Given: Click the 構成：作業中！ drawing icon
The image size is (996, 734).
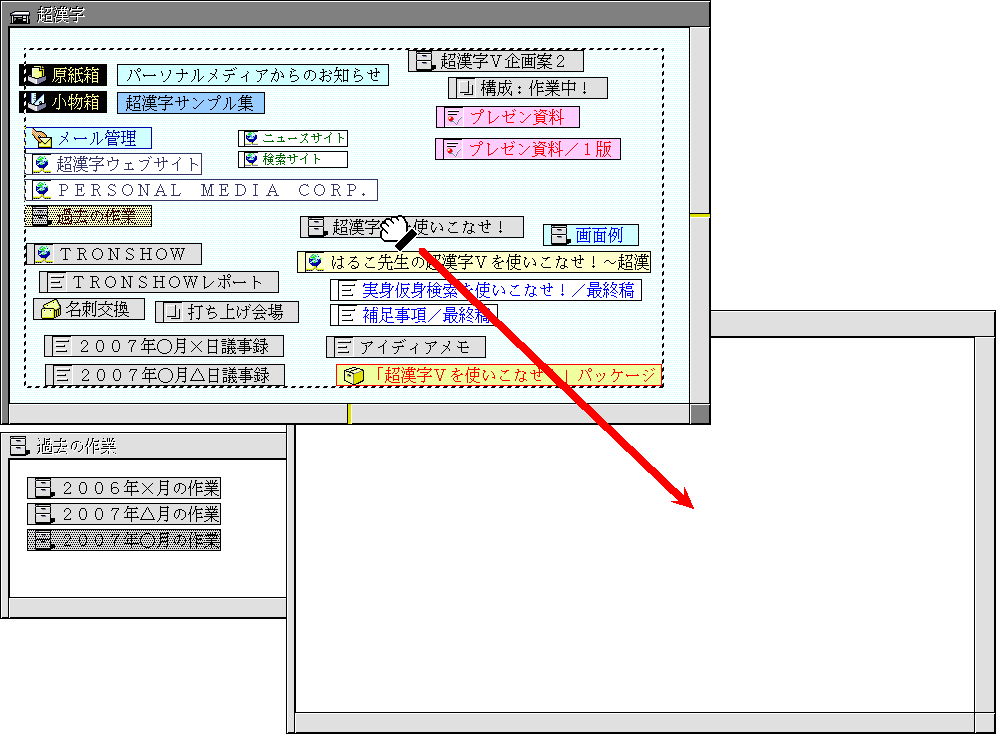Looking at the screenshot, I should click(464, 88).
